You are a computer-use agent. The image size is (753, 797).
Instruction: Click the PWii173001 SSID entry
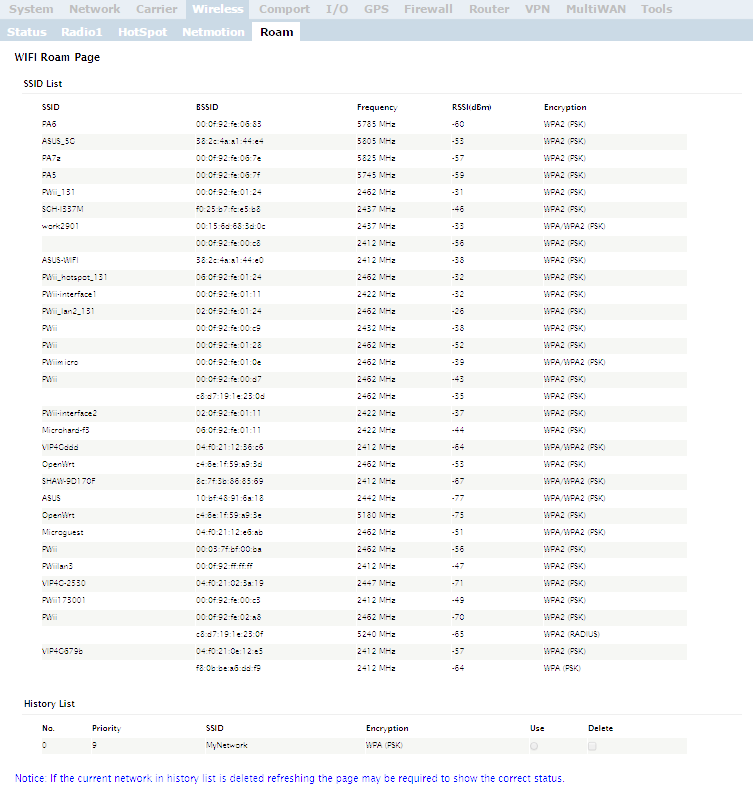(64, 600)
